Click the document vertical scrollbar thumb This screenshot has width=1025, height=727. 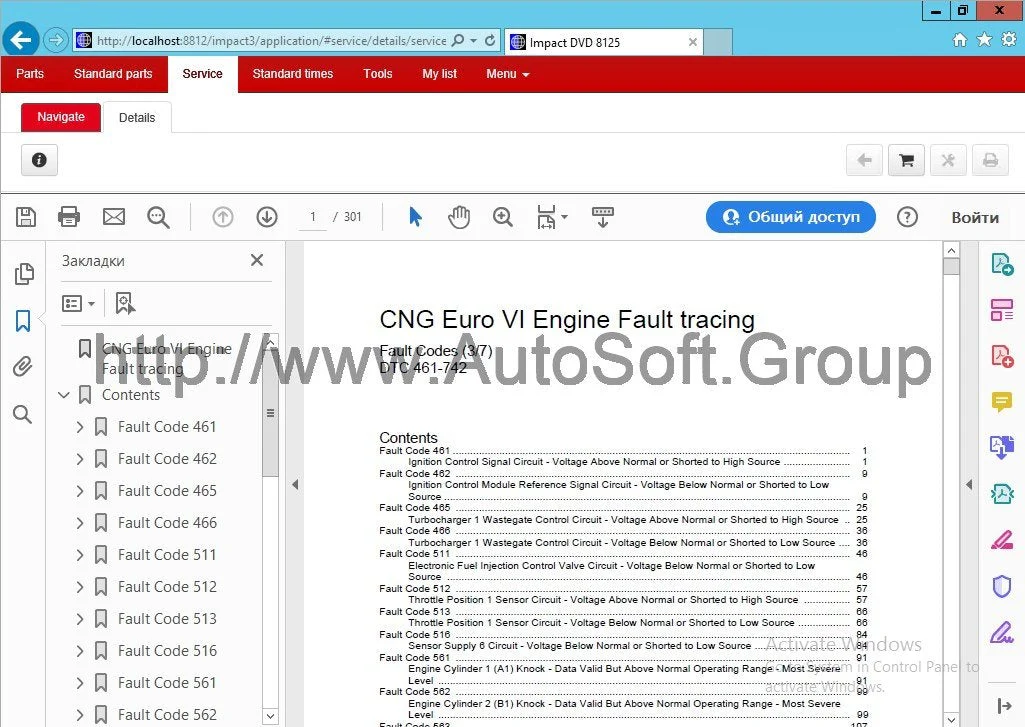pyautogui.click(x=950, y=266)
